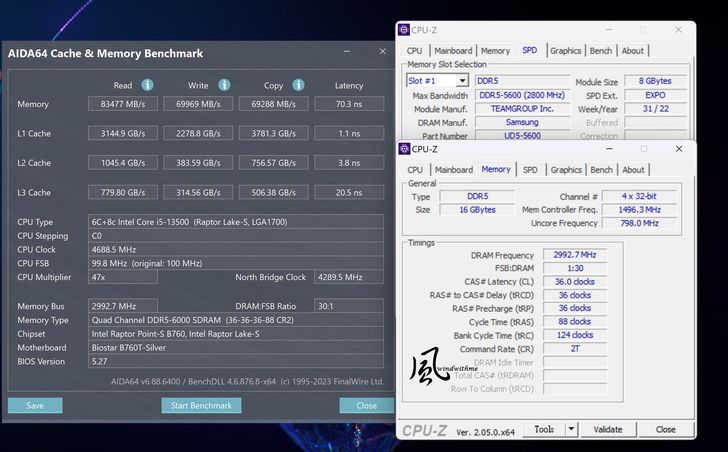Viewport: 728px width, 452px height.
Task: Click CPU-Z app icon in SPD window title bar
Action: (x=403, y=31)
